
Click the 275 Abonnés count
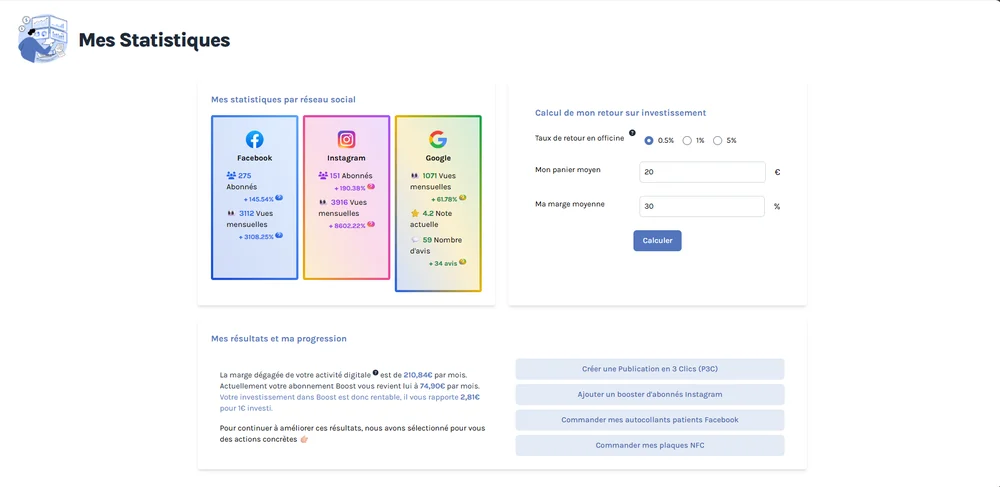click(x=245, y=175)
